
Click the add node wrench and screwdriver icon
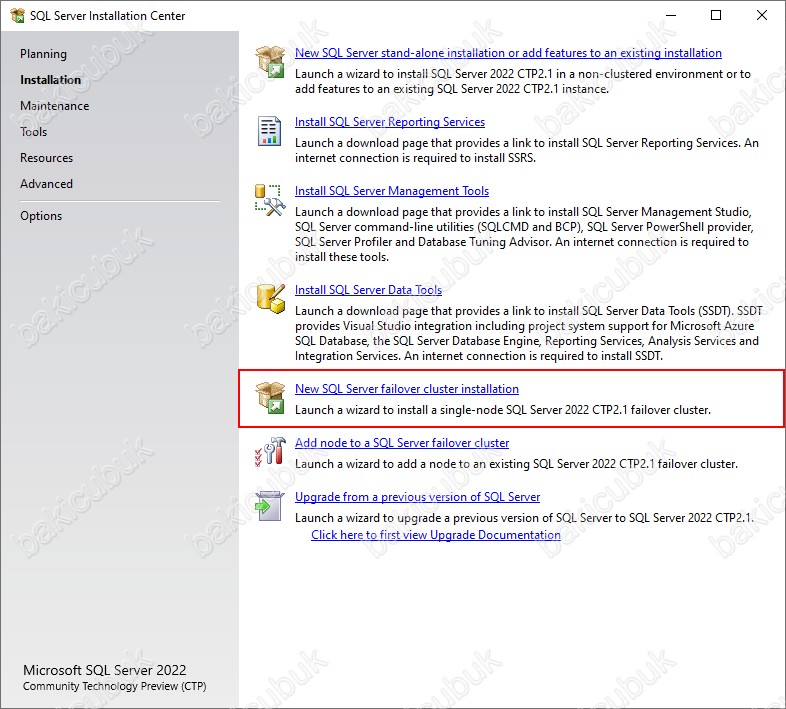[270, 451]
